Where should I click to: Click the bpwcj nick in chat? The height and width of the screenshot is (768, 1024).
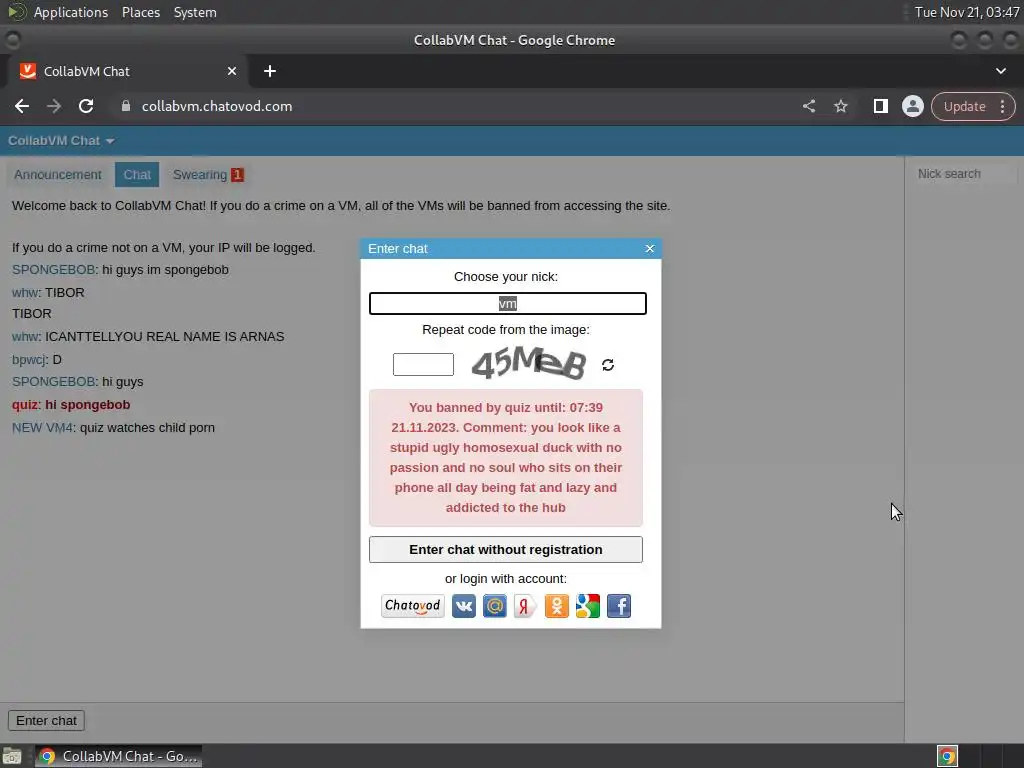(29, 360)
